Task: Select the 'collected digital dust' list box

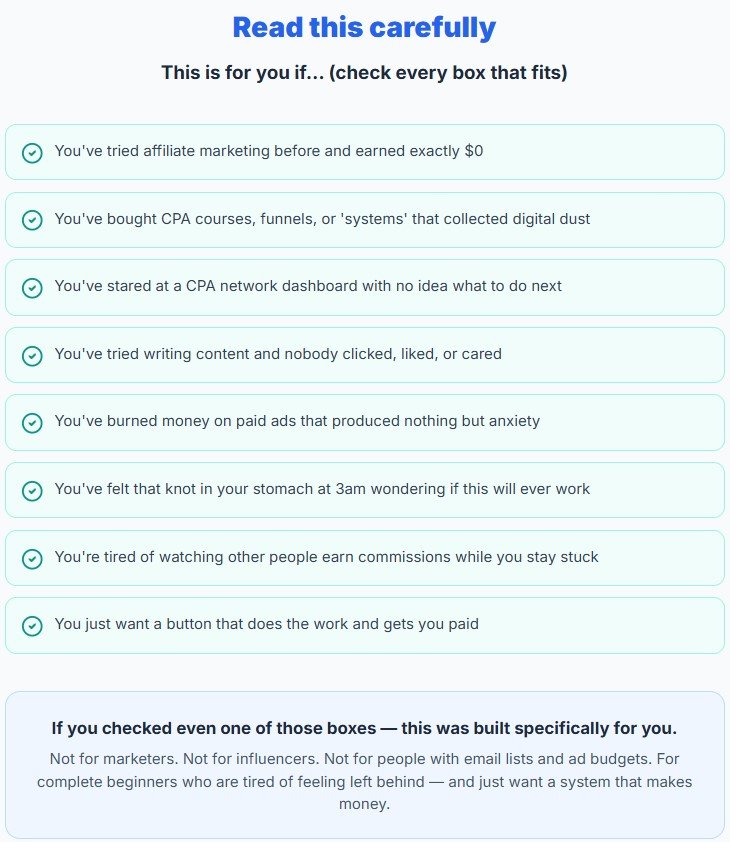Action: point(365,220)
